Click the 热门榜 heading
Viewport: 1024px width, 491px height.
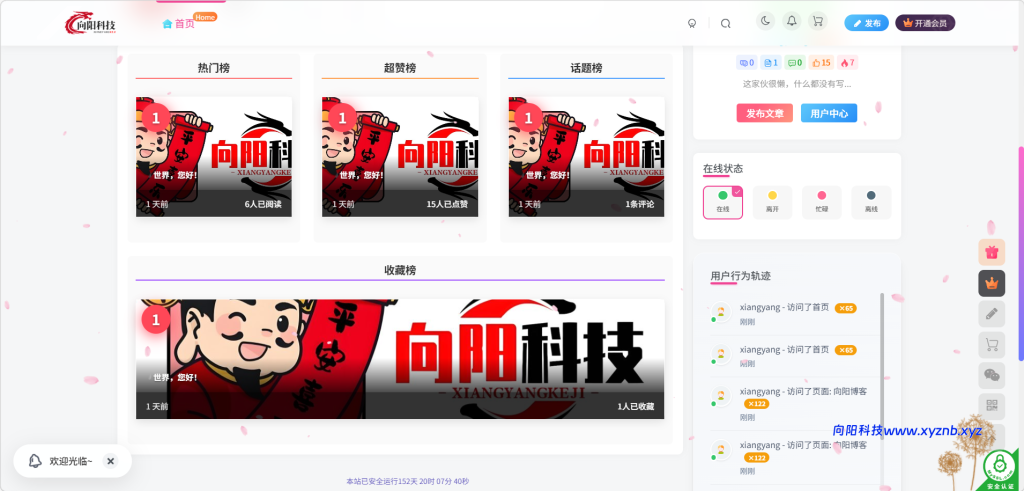214,68
